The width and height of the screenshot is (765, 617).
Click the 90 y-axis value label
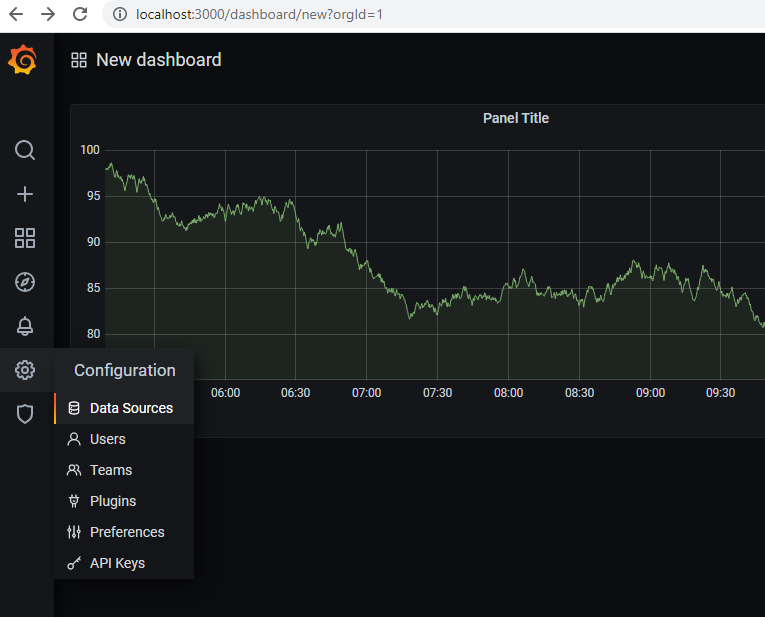point(93,242)
